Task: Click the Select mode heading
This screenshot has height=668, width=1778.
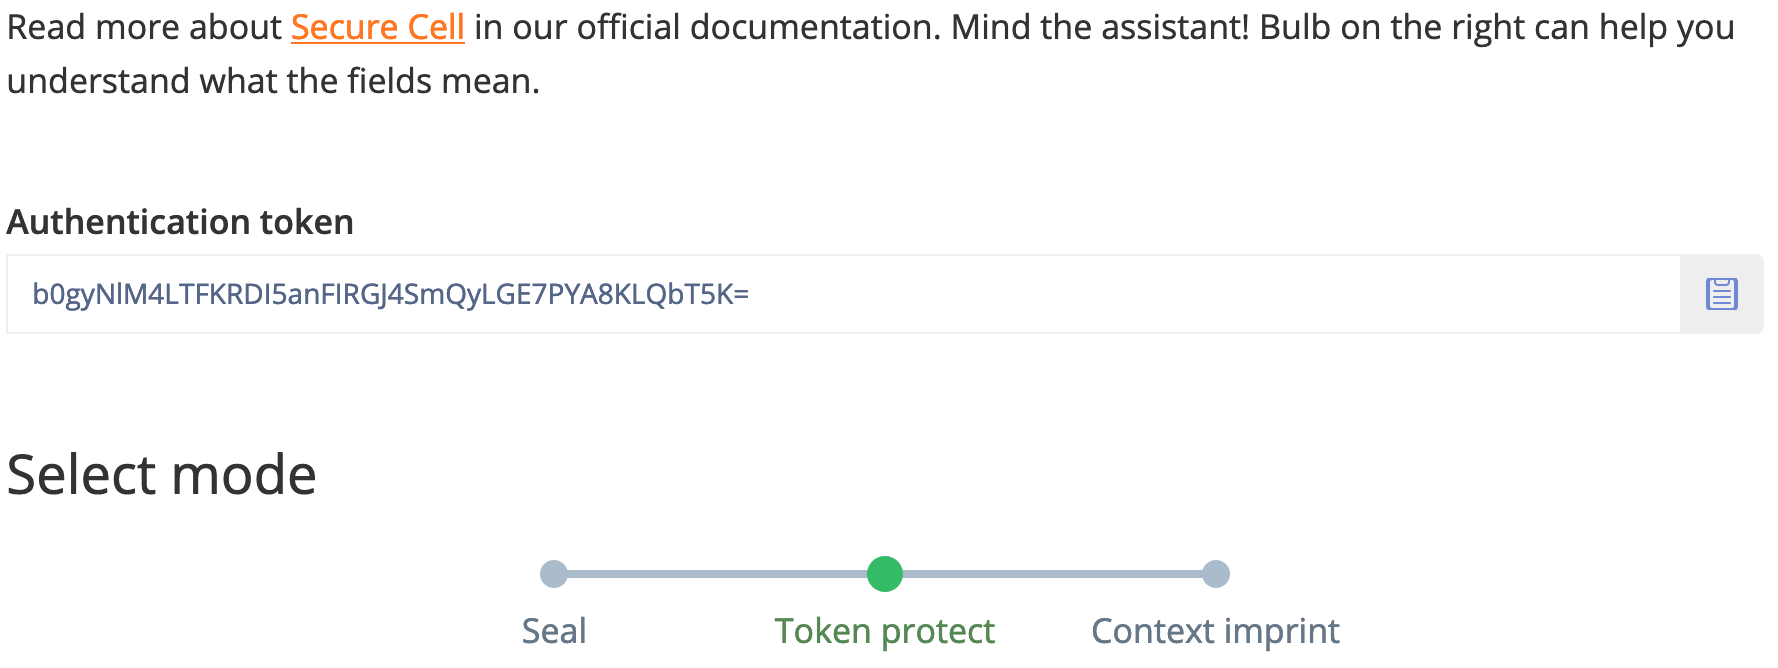Action: click(160, 473)
